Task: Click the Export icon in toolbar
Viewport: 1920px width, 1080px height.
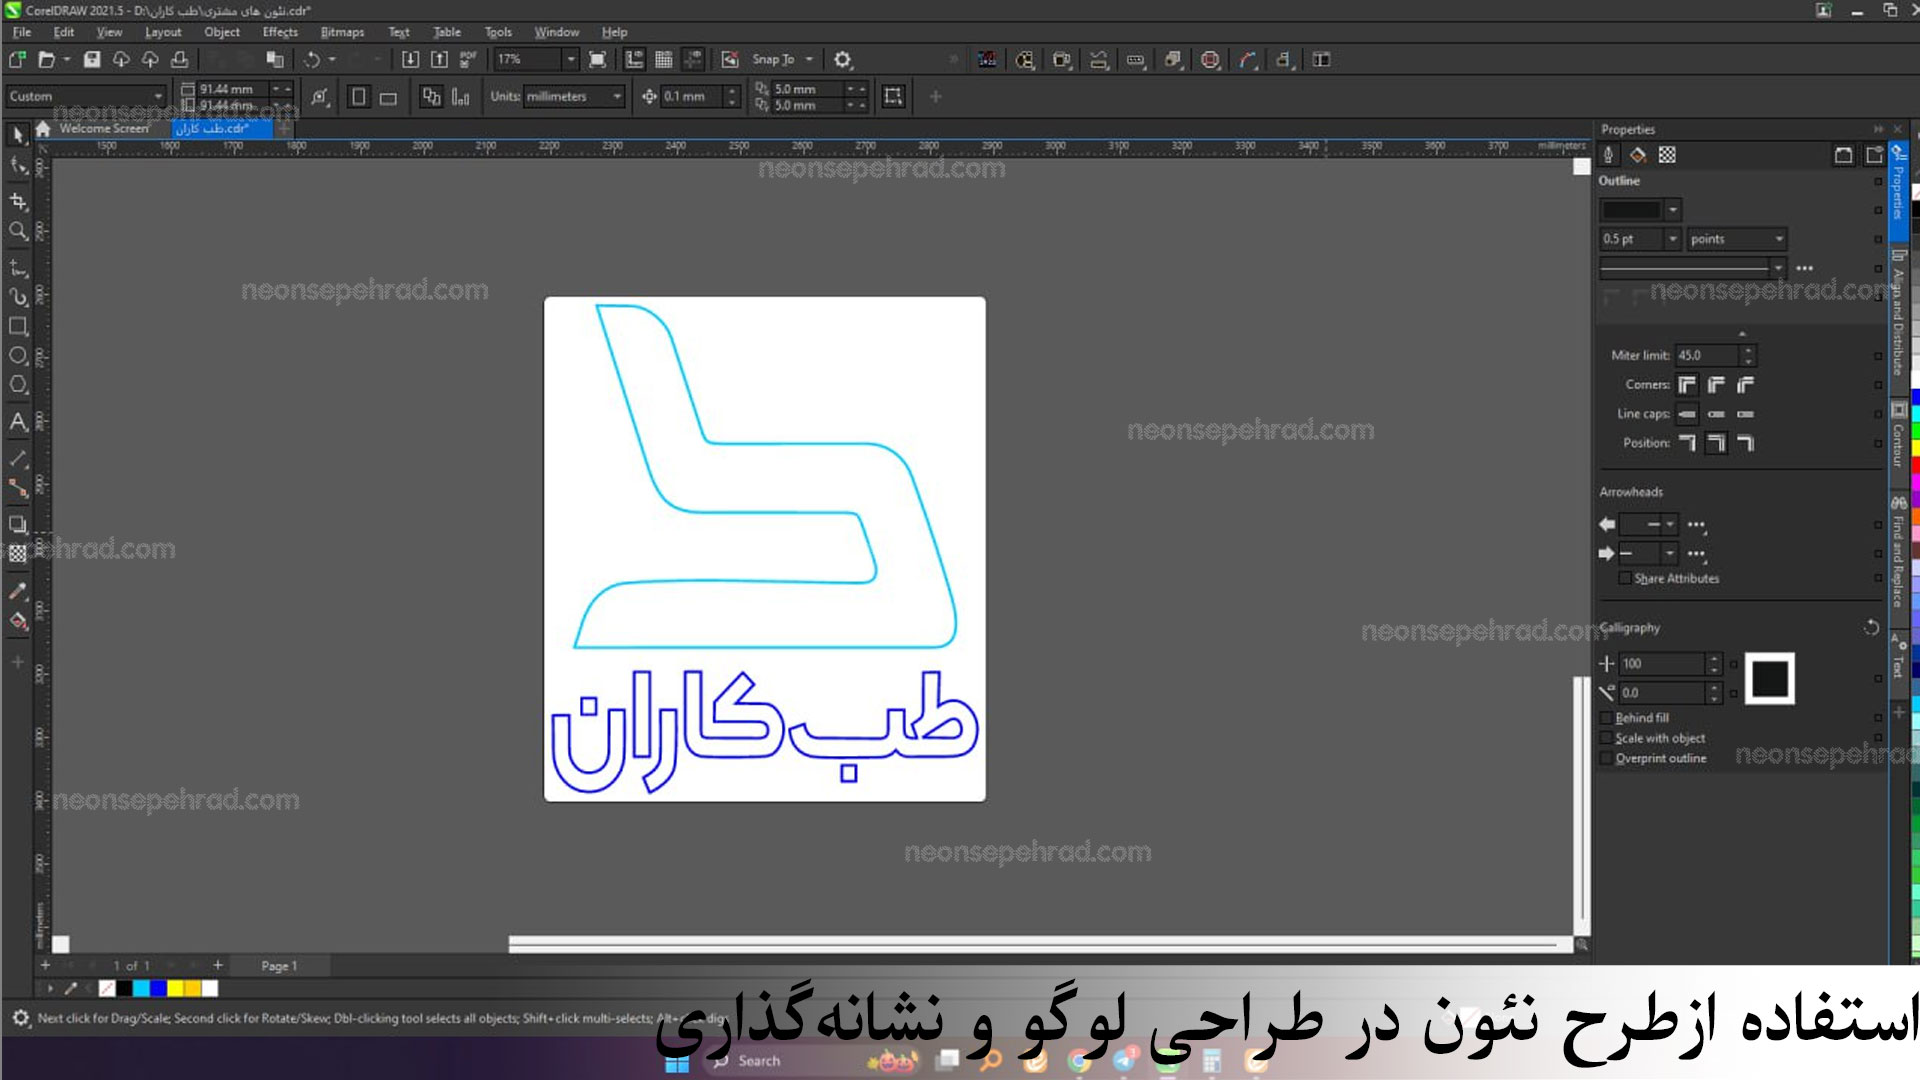Action: 439,60
